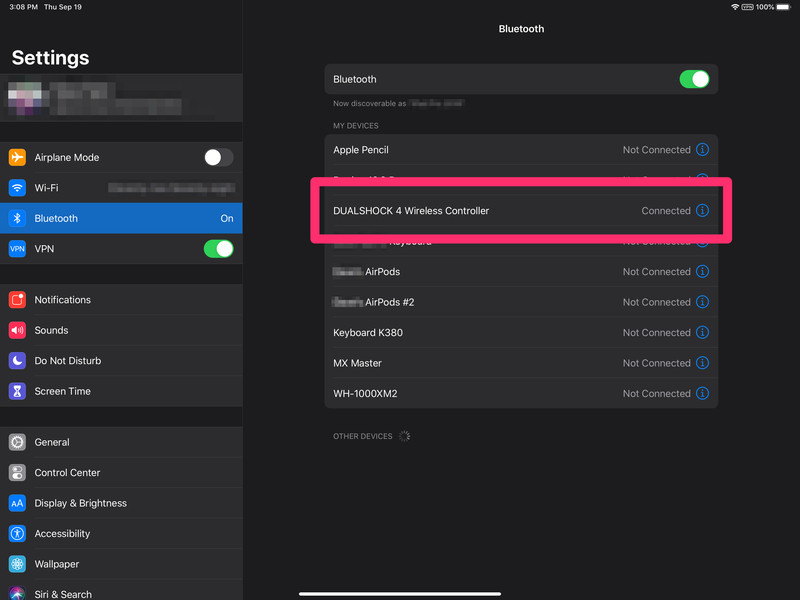Tap the Control Center icon
800x600 pixels.
point(17,473)
